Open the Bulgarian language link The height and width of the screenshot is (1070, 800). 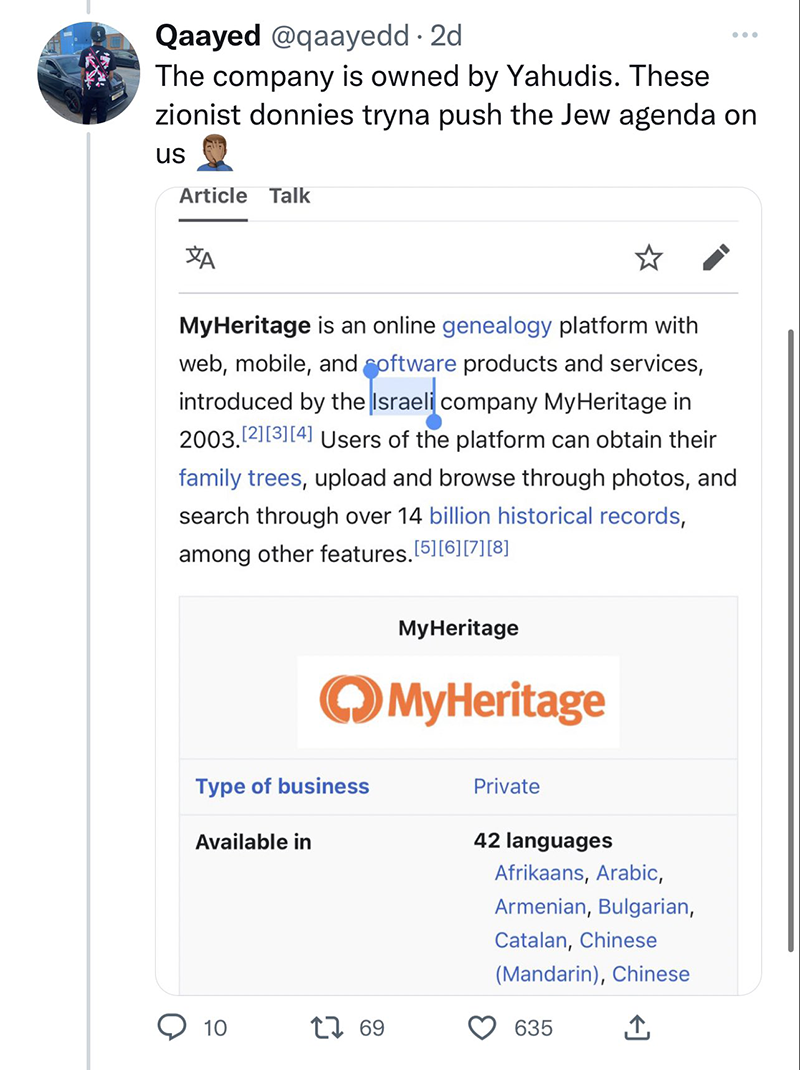coord(643,906)
